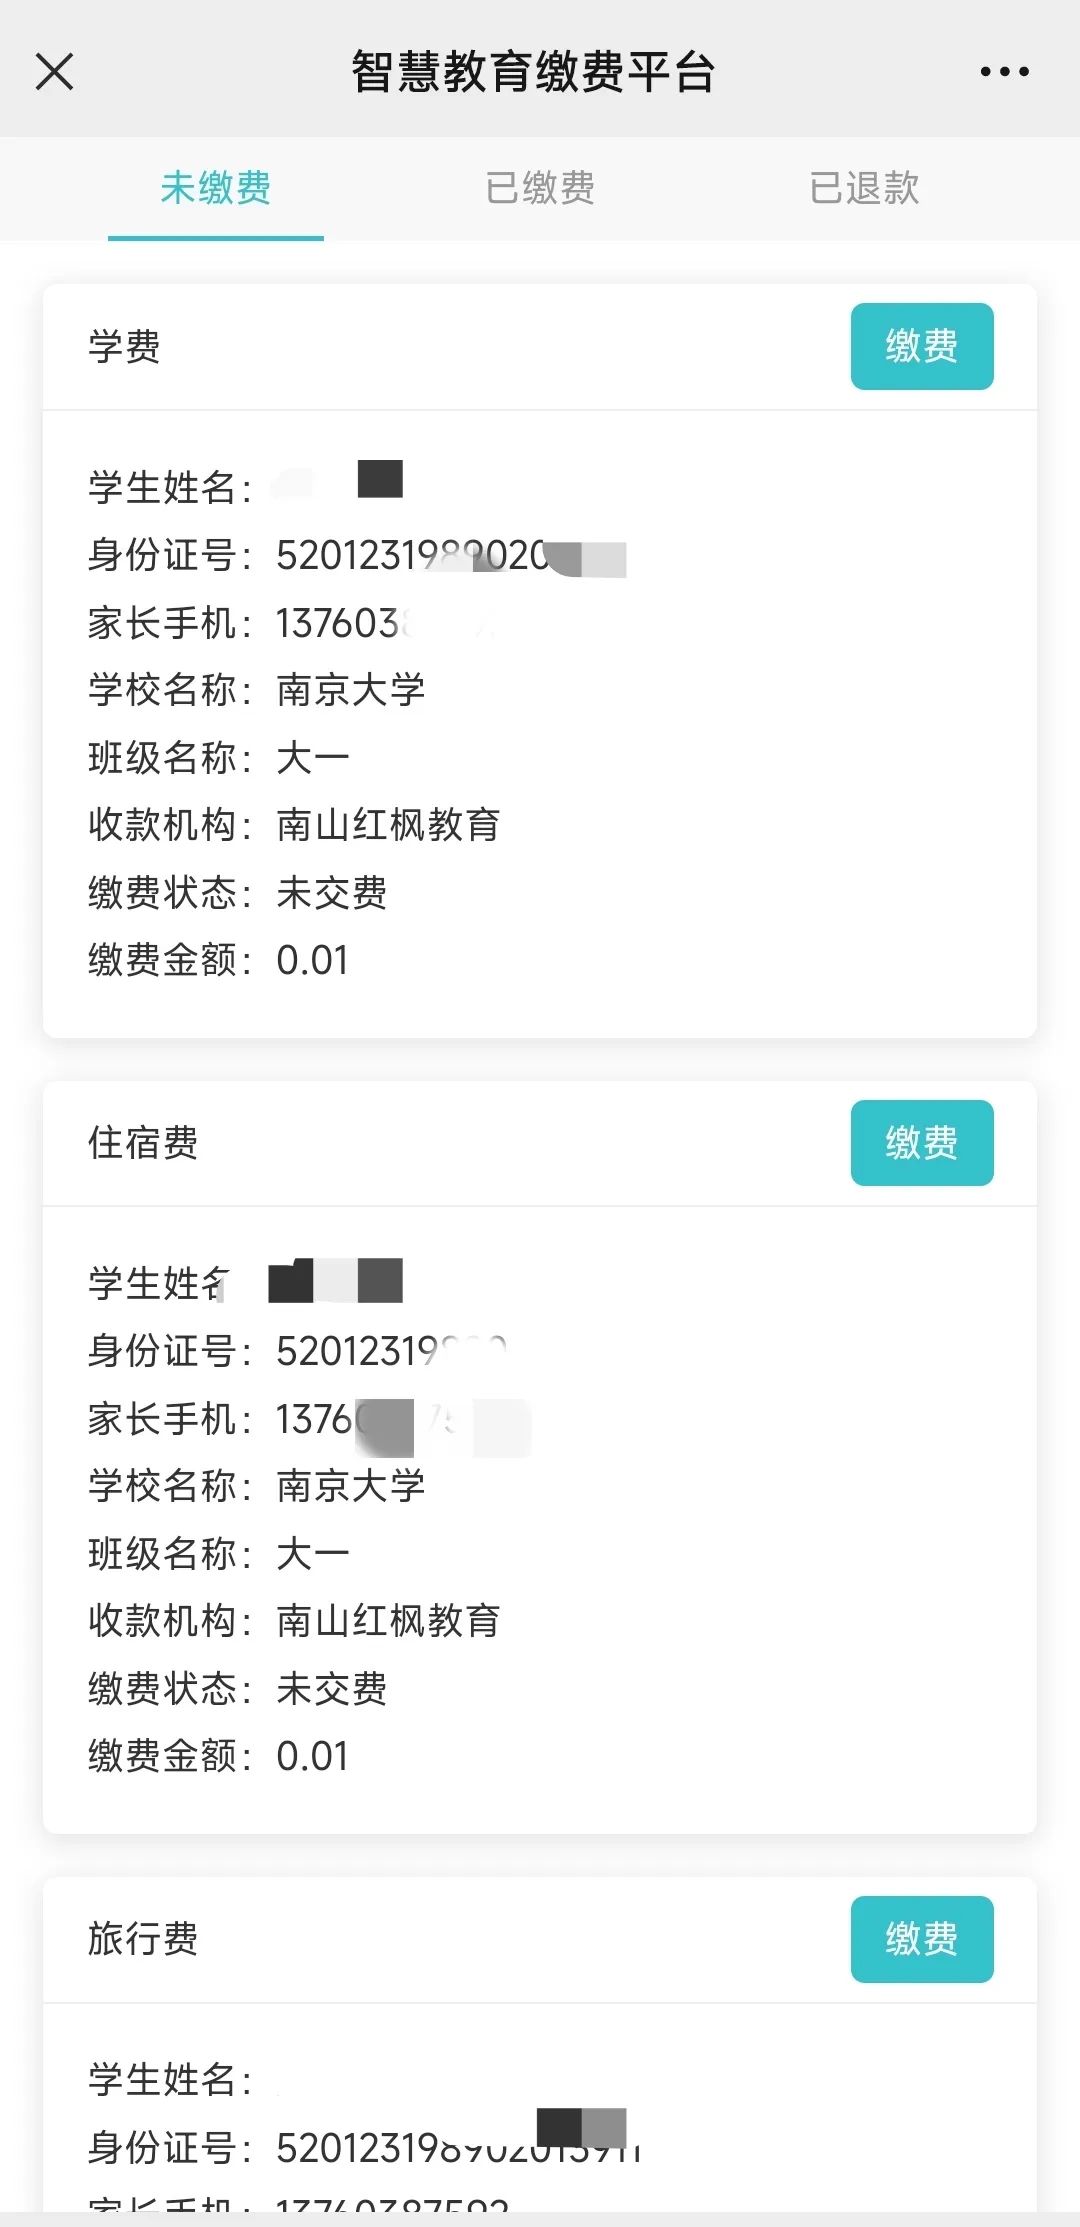Click 班级名称 大一 in 住宿费 card
The width and height of the screenshot is (1080, 2227).
pos(219,1554)
